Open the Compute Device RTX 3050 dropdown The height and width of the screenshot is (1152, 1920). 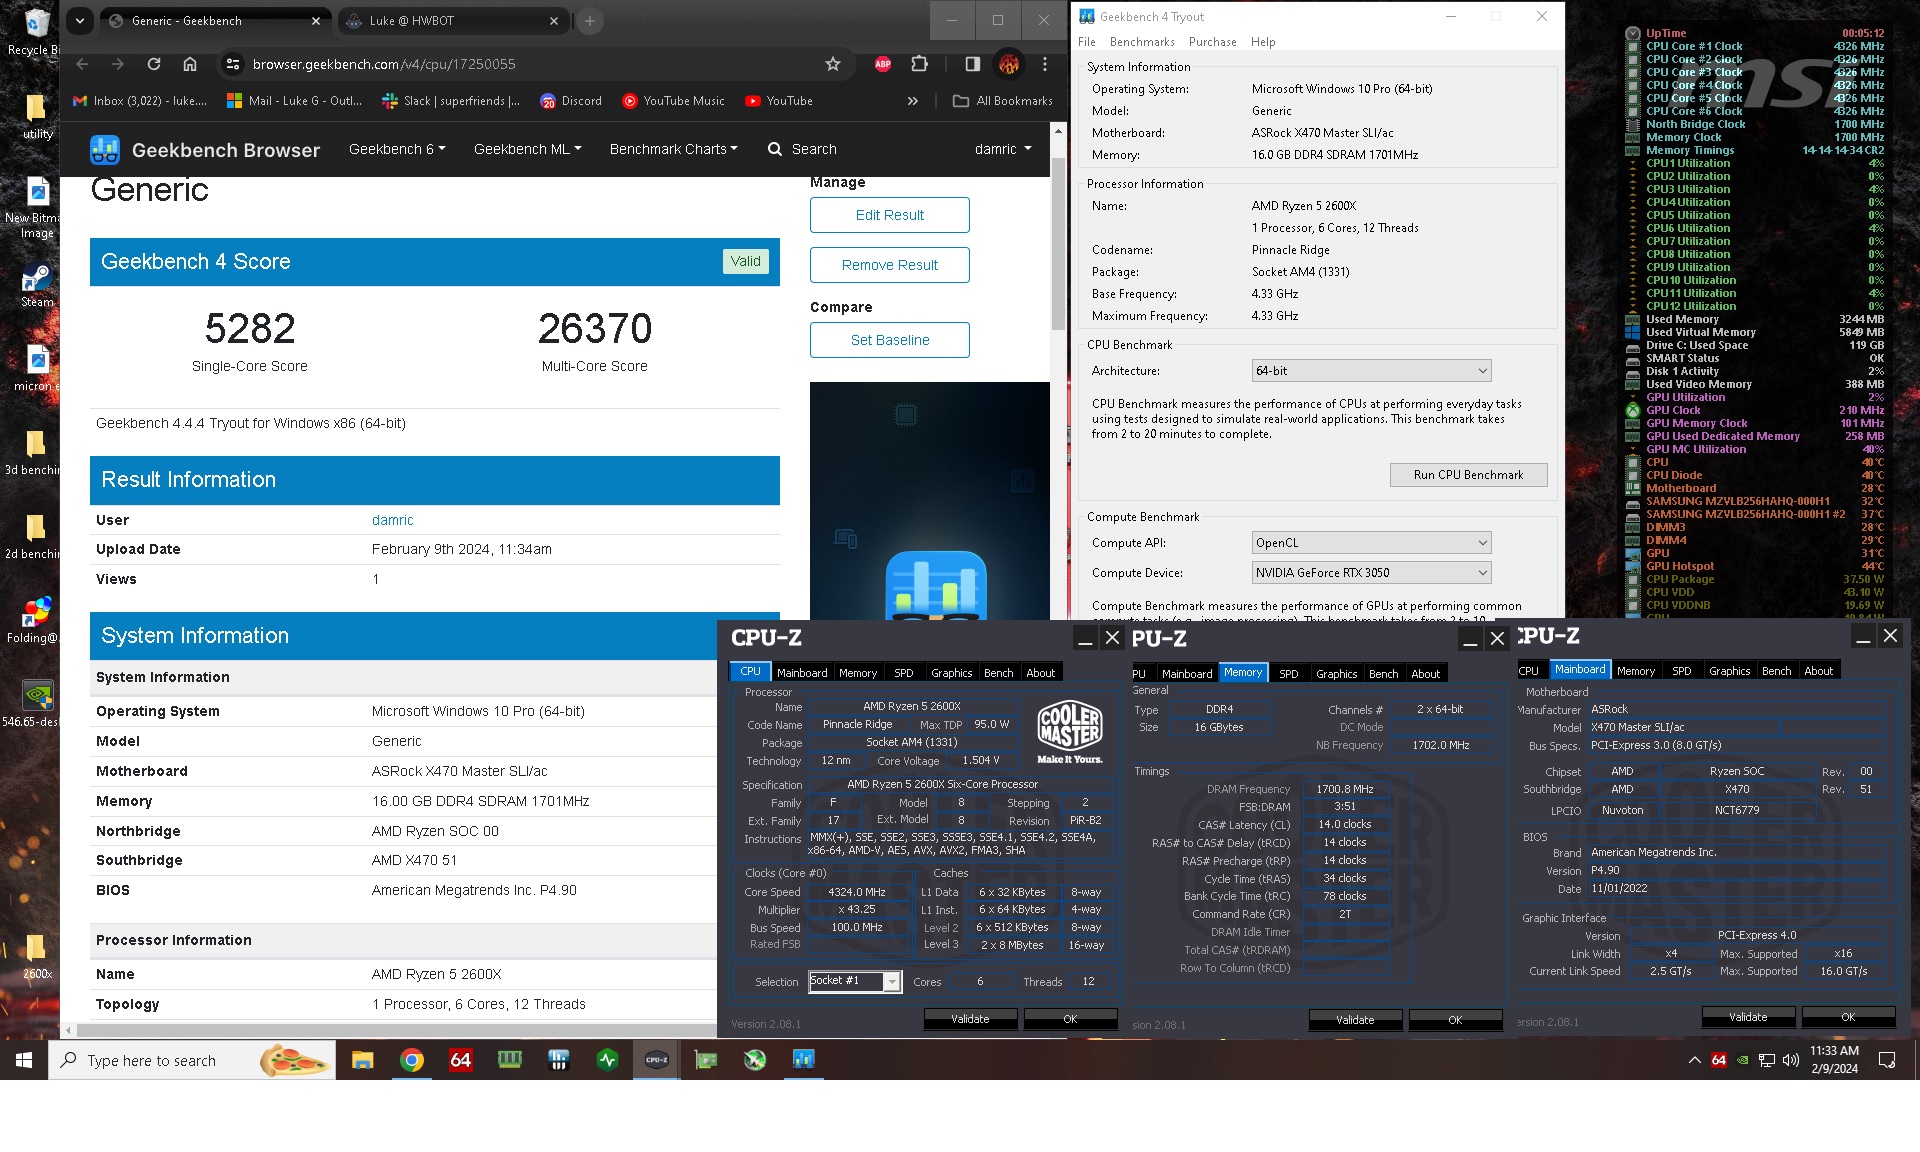pyautogui.click(x=1371, y=573)
